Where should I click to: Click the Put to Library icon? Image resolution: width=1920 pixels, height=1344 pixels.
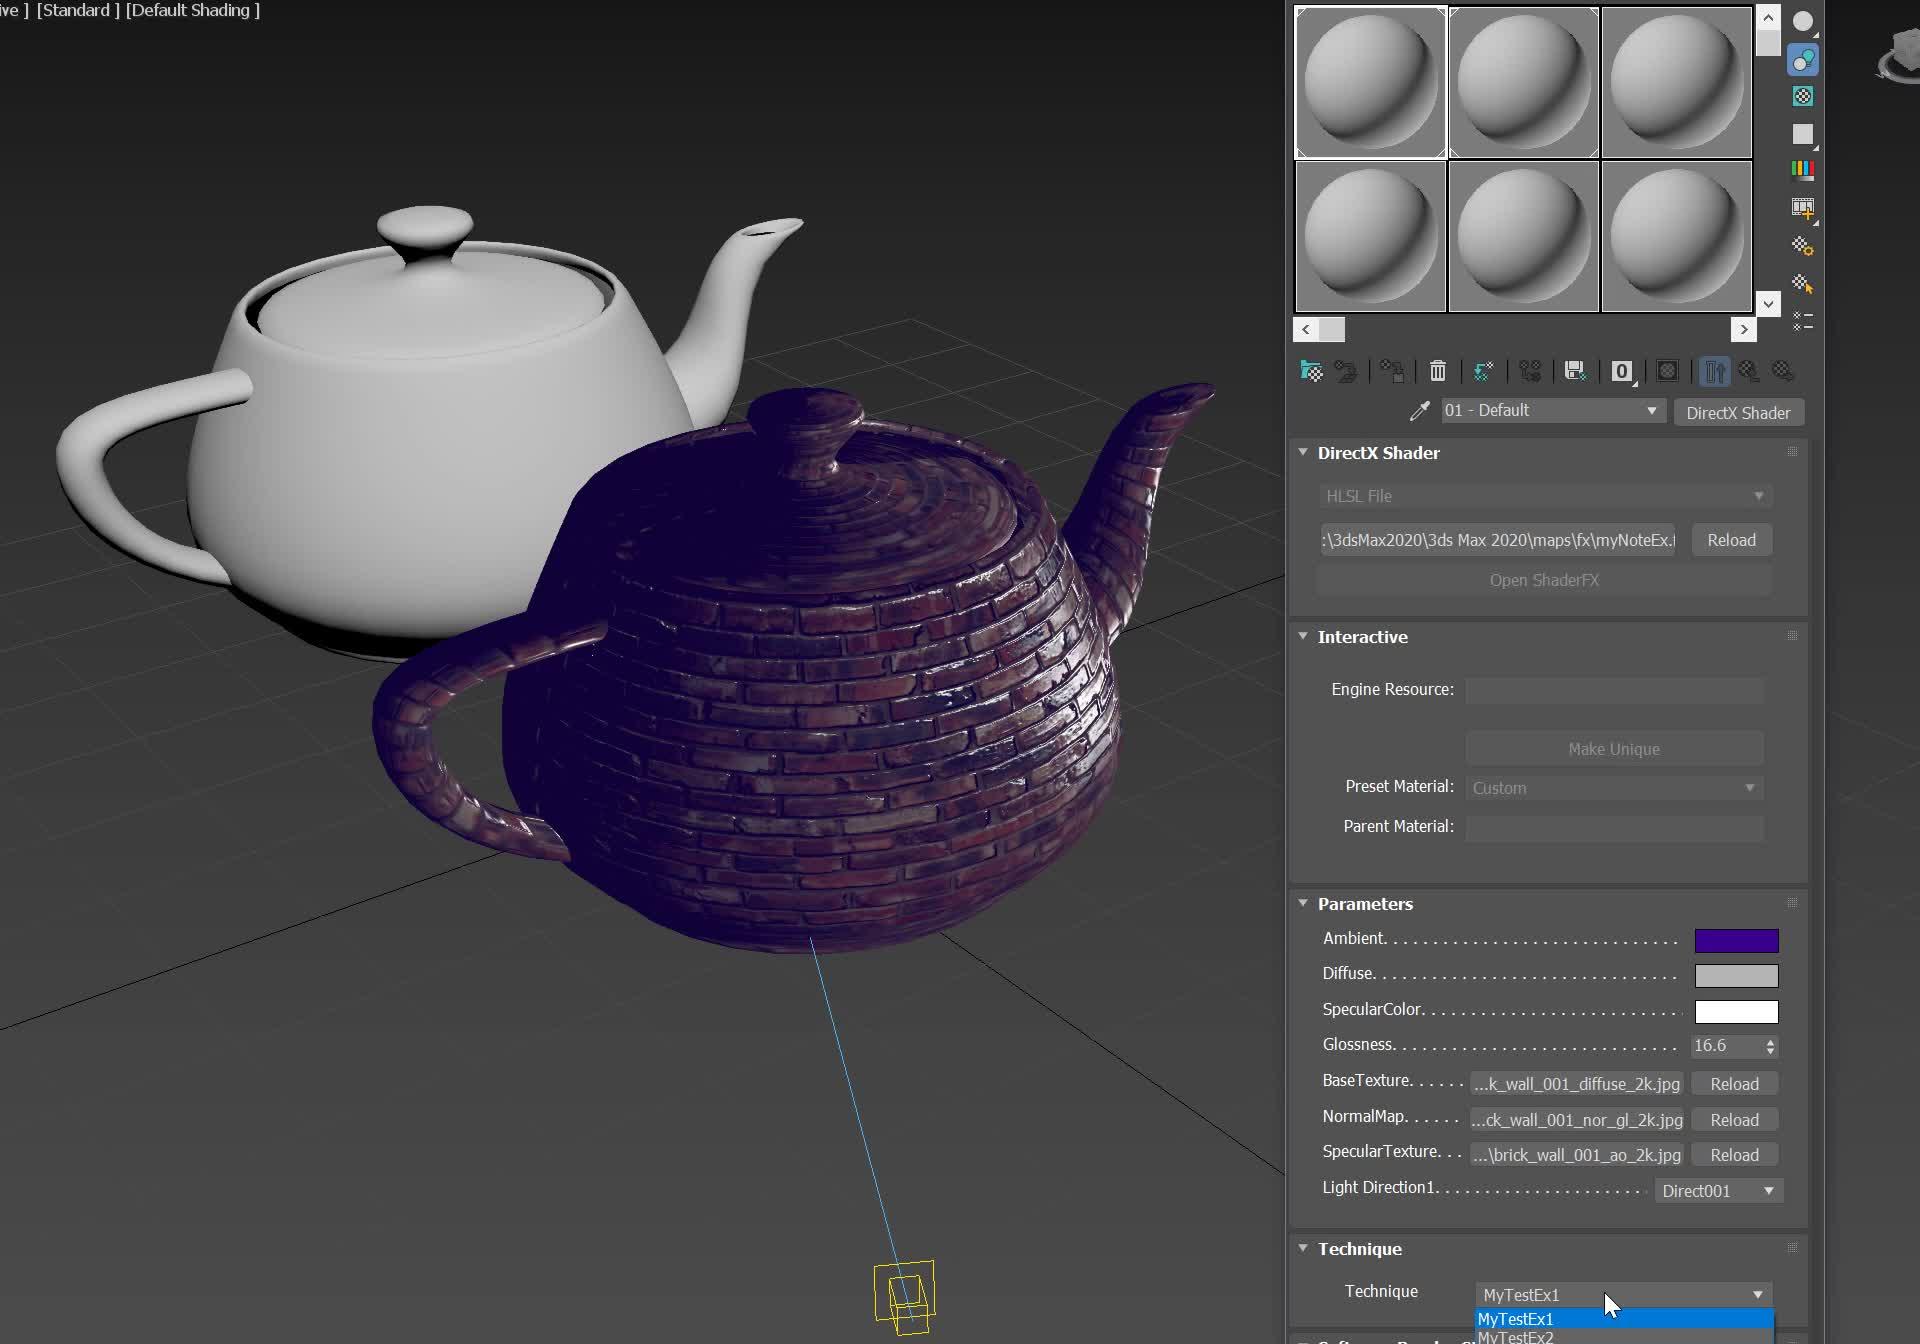[x=1576, y=371]
